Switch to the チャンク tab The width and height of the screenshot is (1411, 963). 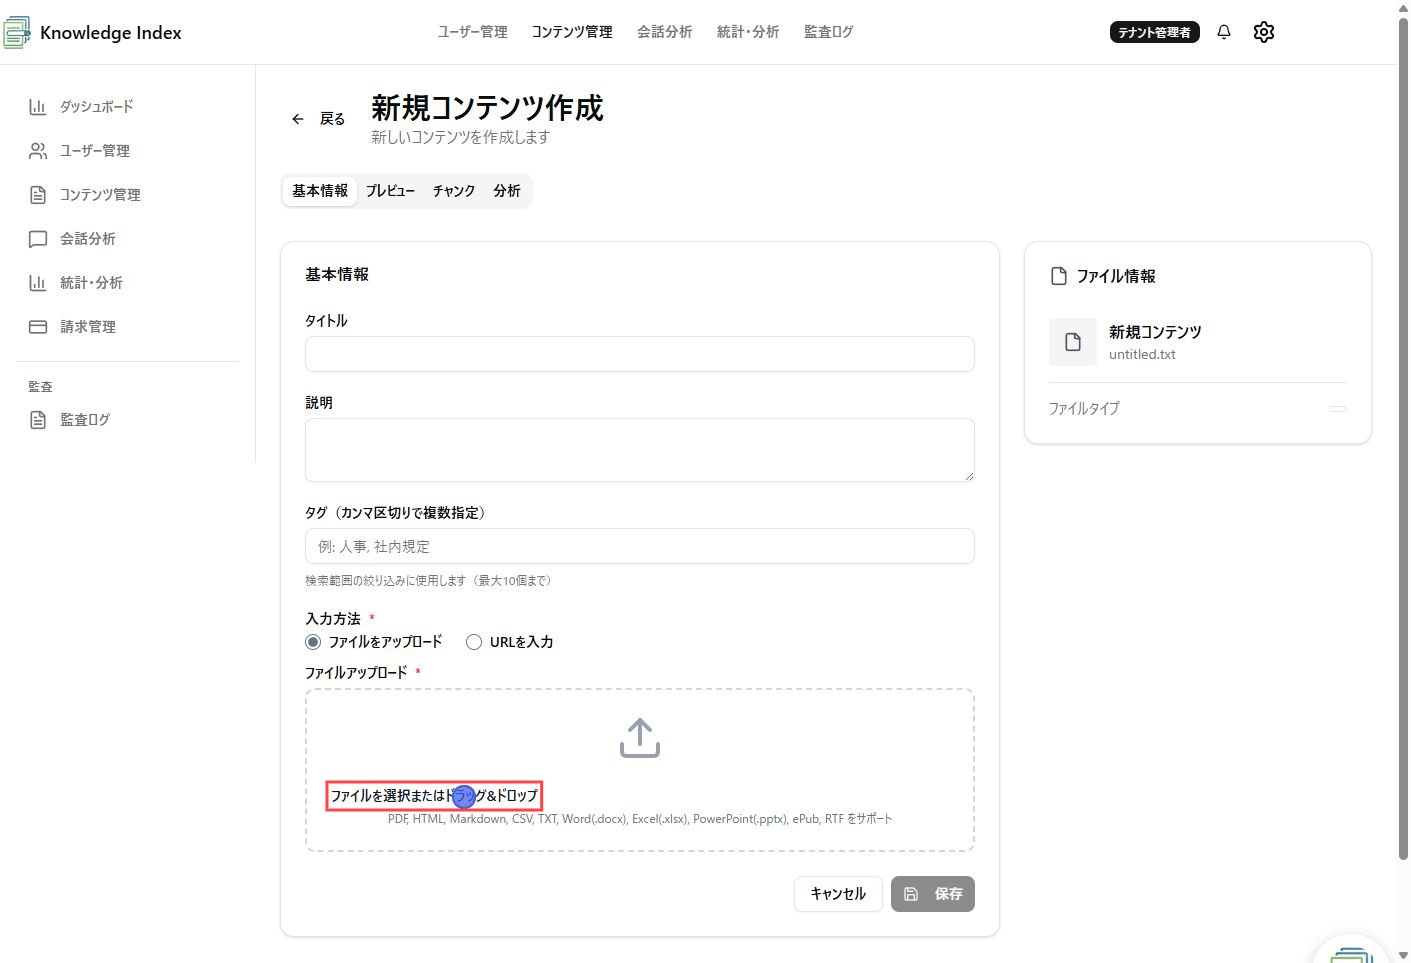pyautogui.click(x=454, y=191)
